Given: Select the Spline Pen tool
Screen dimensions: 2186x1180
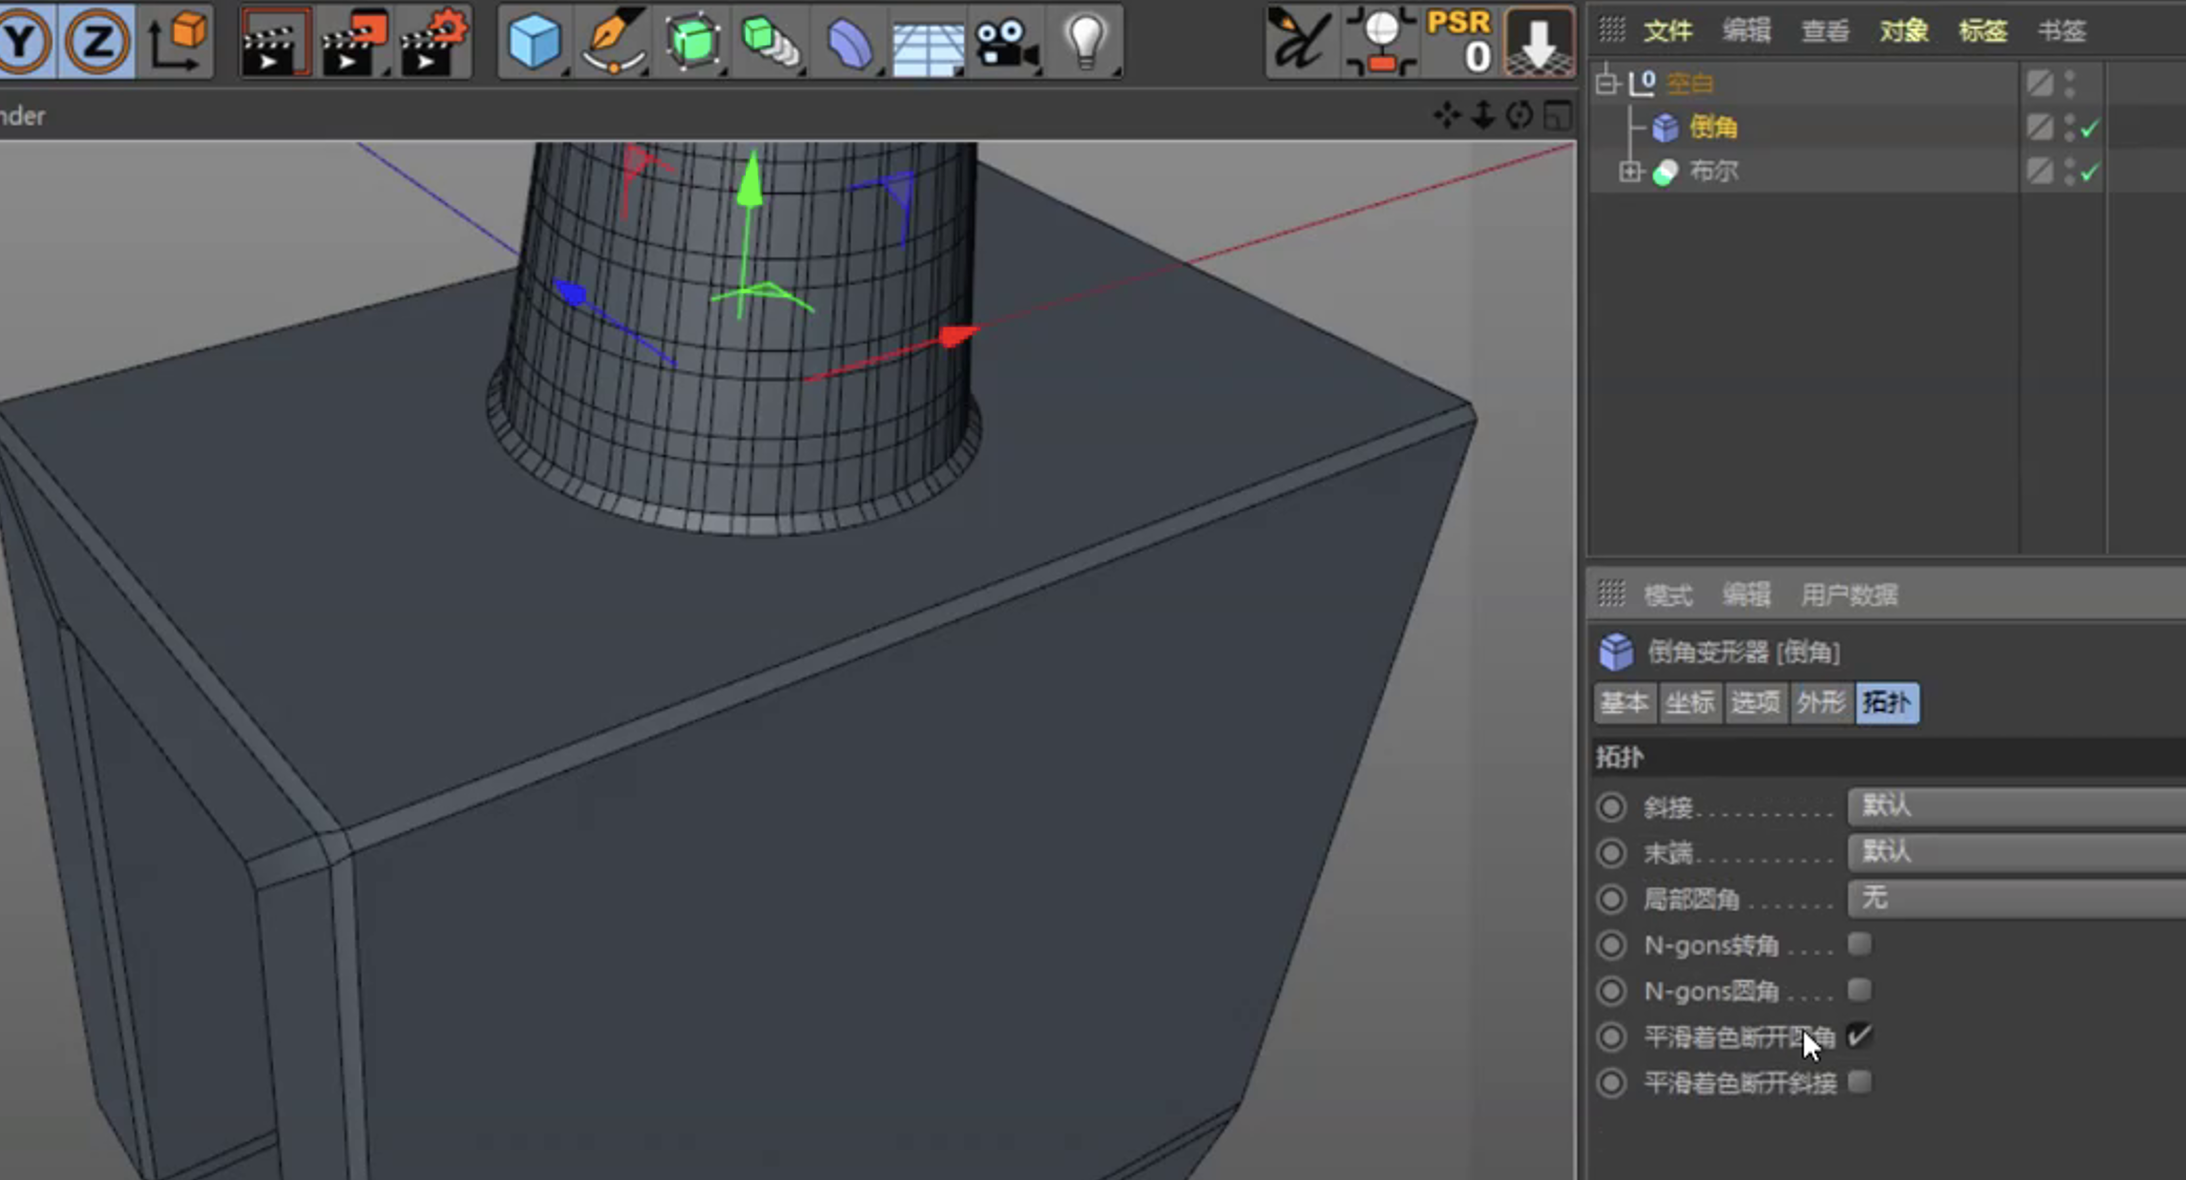Looking at the screenshot, I should click(612, 42).
